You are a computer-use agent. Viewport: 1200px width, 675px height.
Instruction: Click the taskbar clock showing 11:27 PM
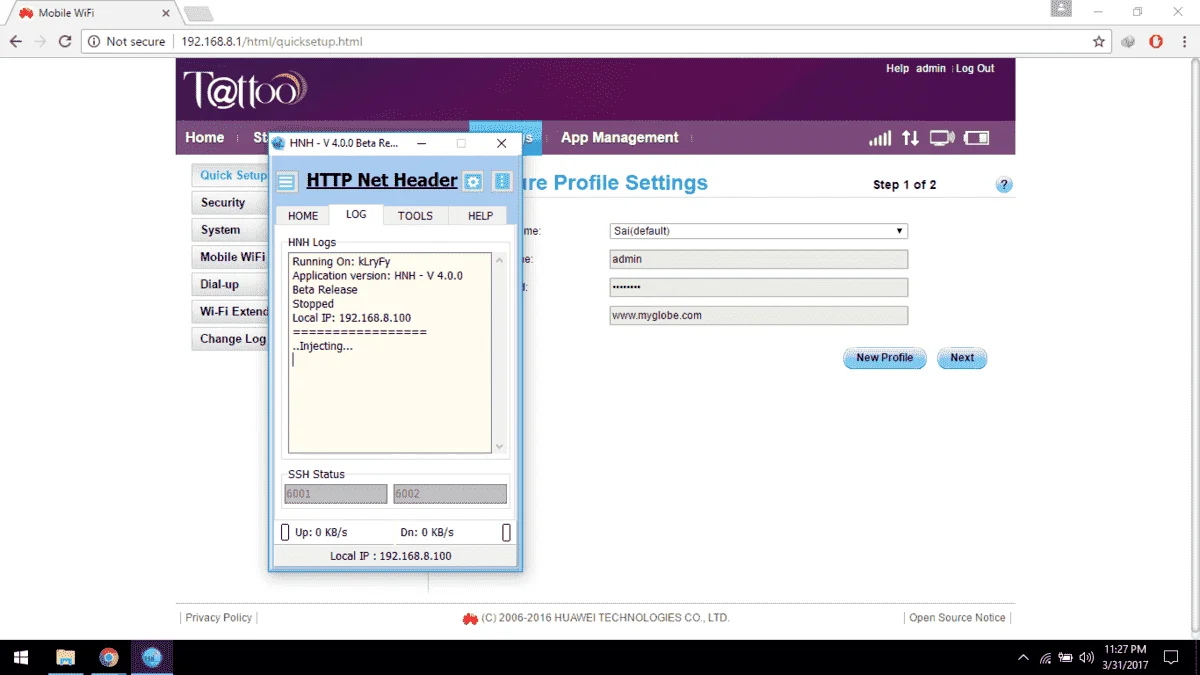tap(1126, 658)
